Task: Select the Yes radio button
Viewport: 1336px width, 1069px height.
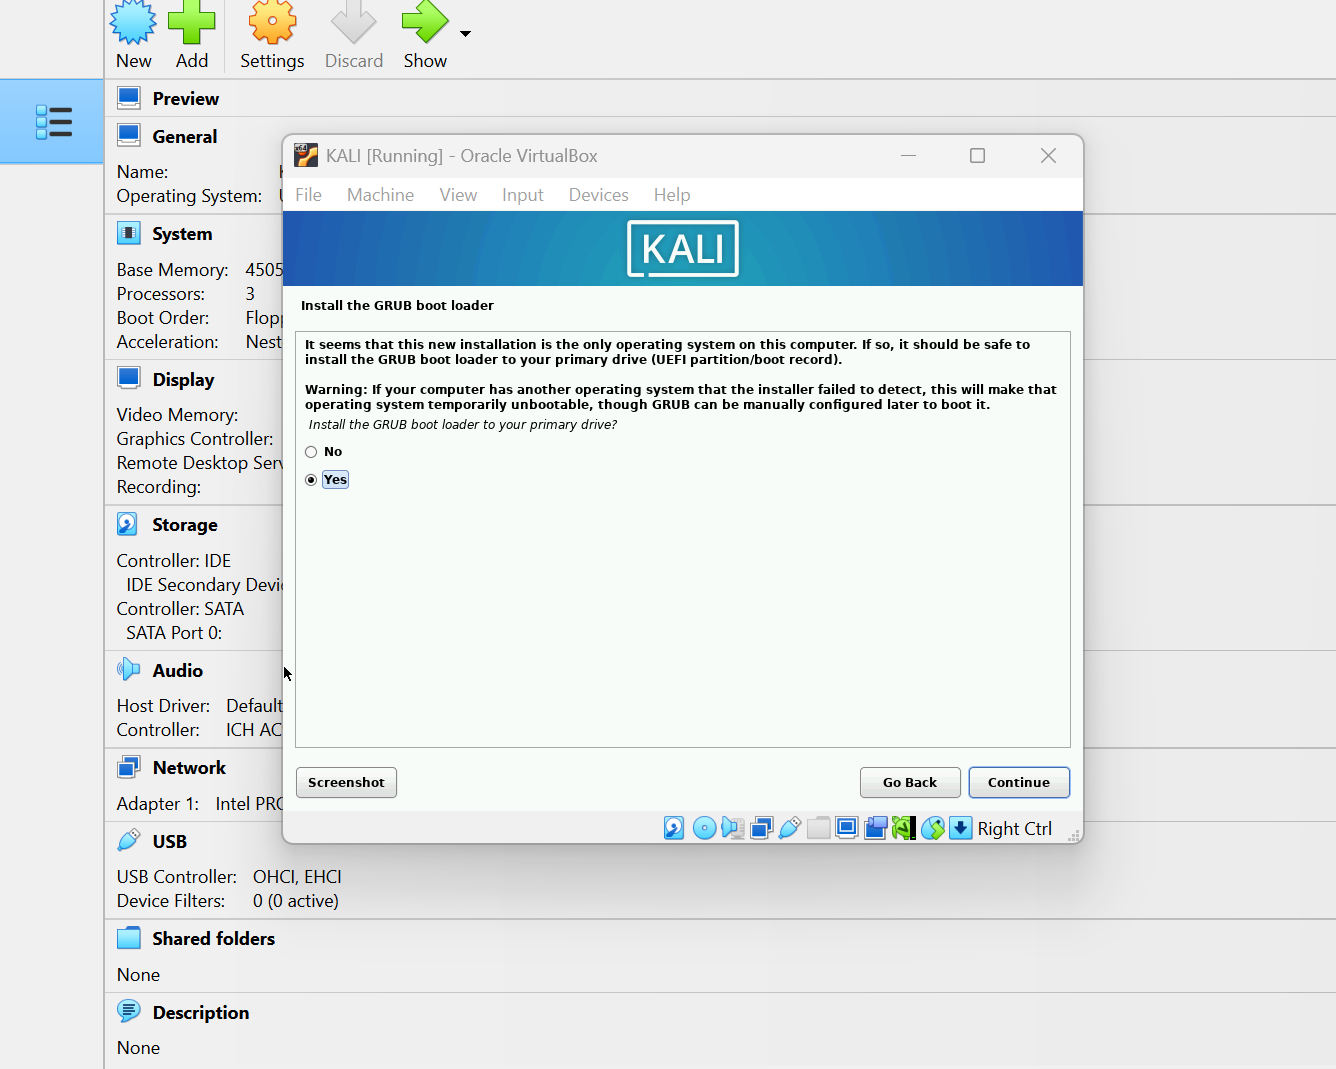Action: [x=311, y=480]
